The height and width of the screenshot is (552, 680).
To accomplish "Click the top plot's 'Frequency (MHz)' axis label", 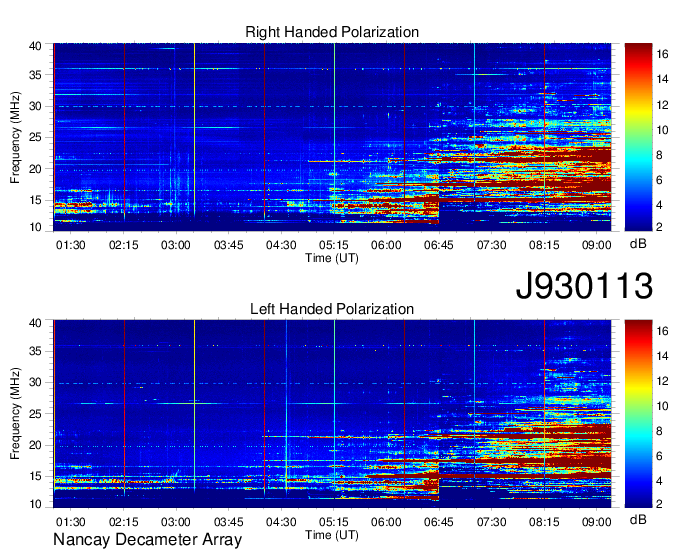I will (x=15, y=137).
